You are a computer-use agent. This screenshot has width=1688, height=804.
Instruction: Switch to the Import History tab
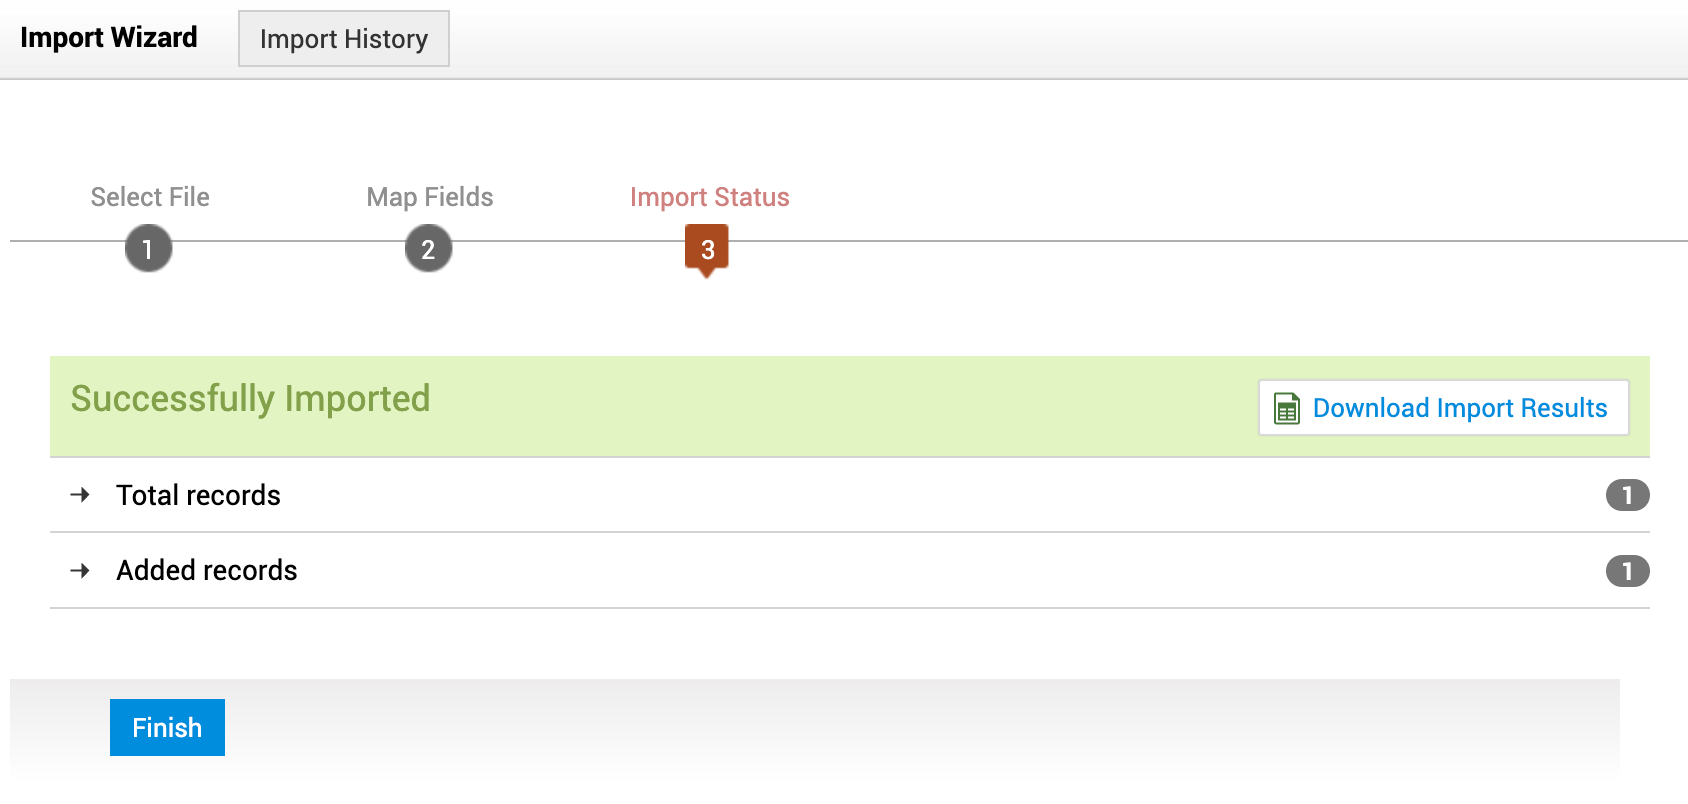coord(343,39)
